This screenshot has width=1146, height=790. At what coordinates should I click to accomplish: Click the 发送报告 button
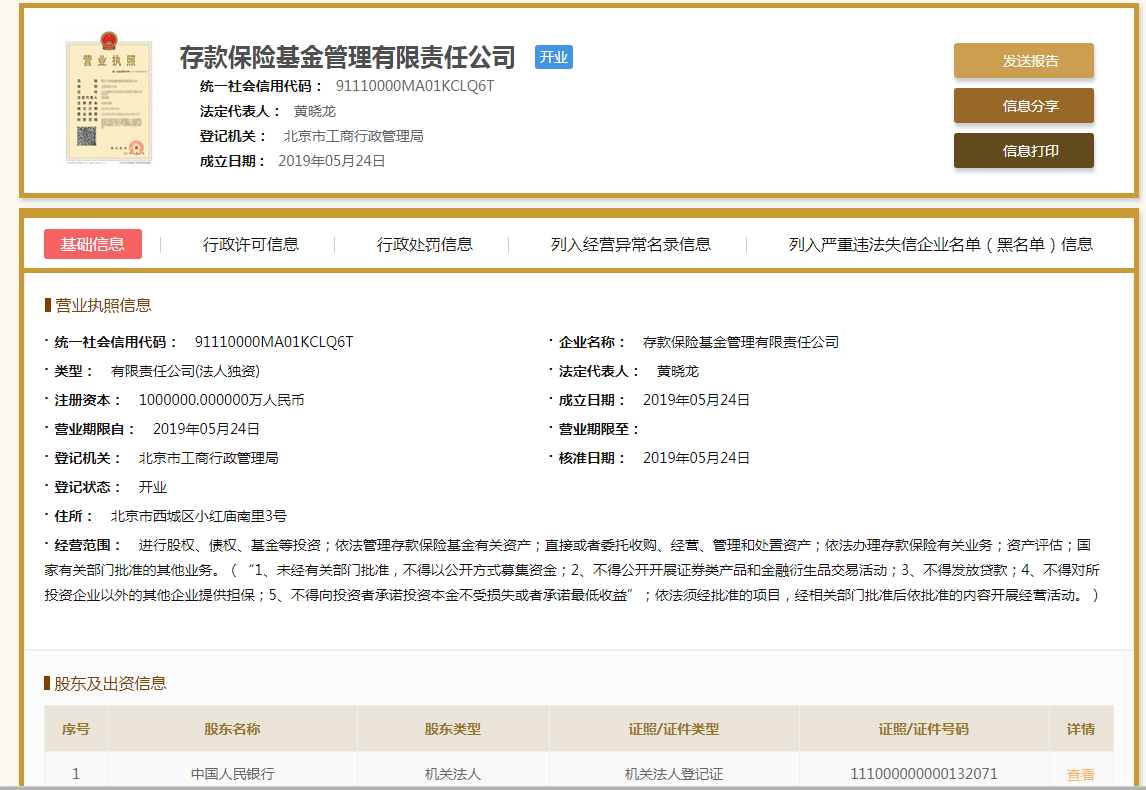coord(1023,60)
